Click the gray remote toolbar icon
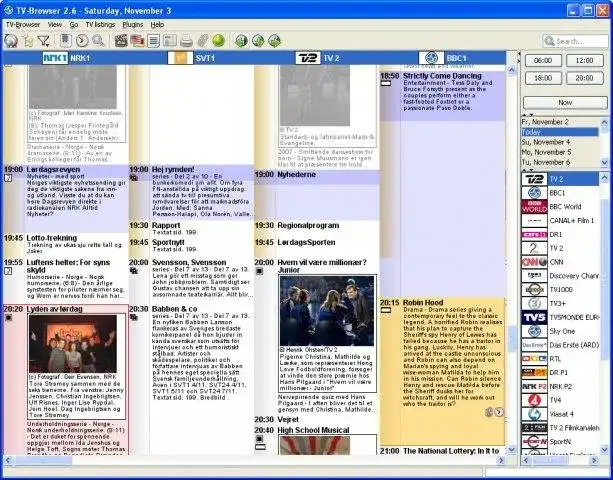This screenshot has width=613, height=480. (202, 41)
